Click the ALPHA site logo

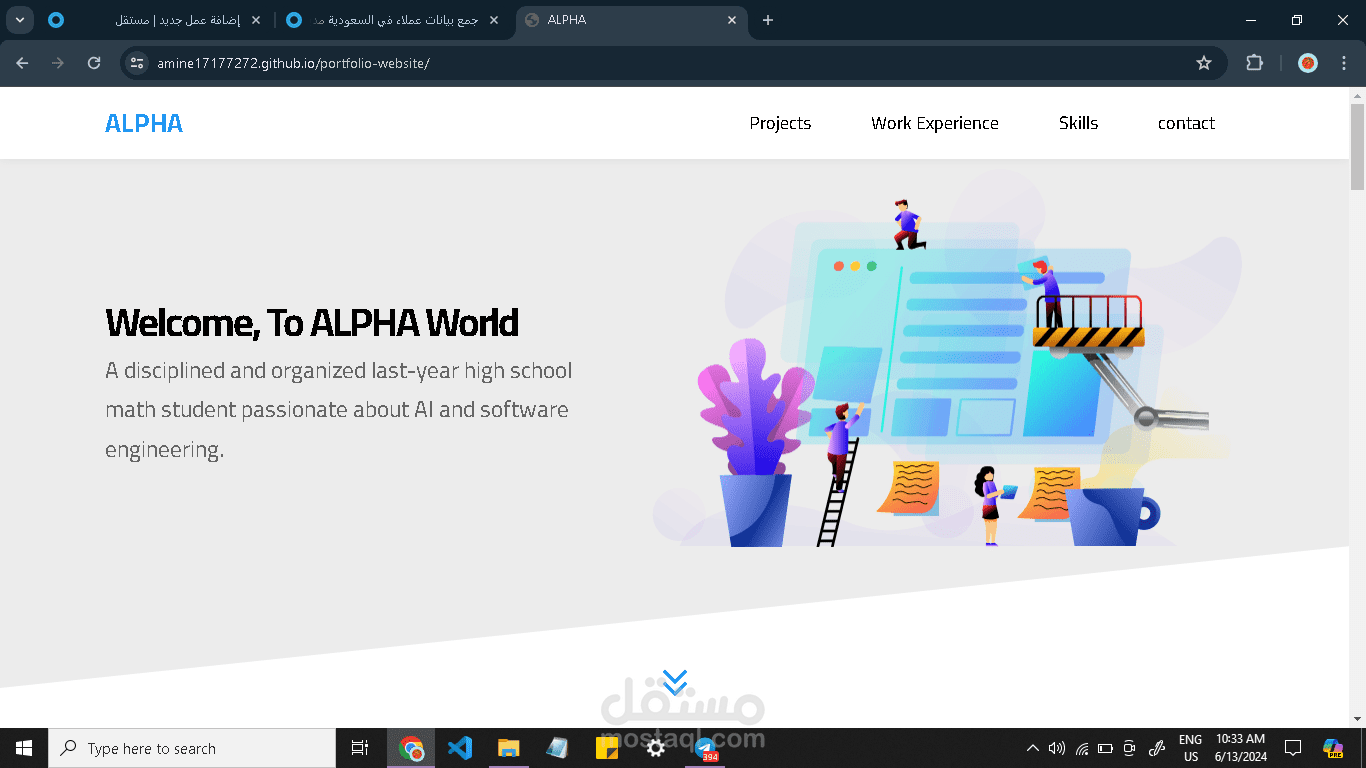click(143, 123)
